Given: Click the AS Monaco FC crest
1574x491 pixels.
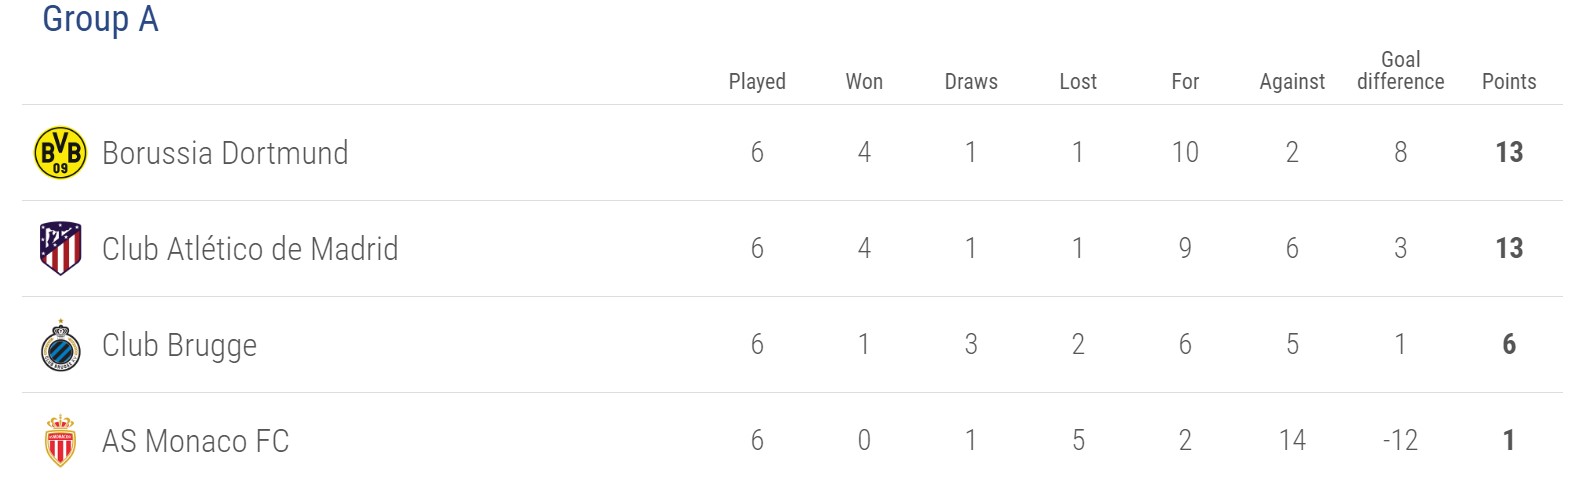Looking at the screenshot, I should point(60,441).
